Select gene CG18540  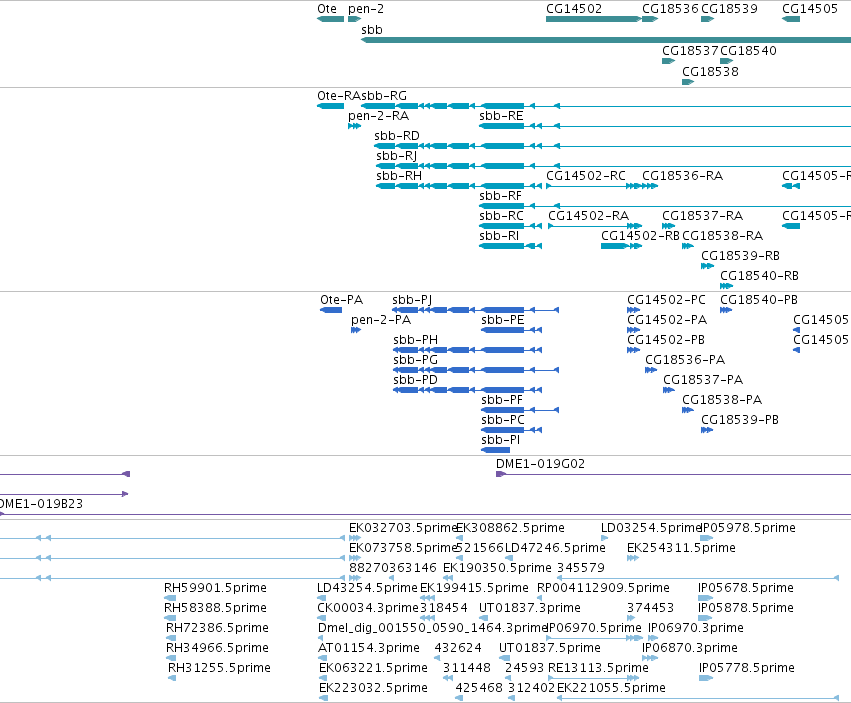(727, 61)
